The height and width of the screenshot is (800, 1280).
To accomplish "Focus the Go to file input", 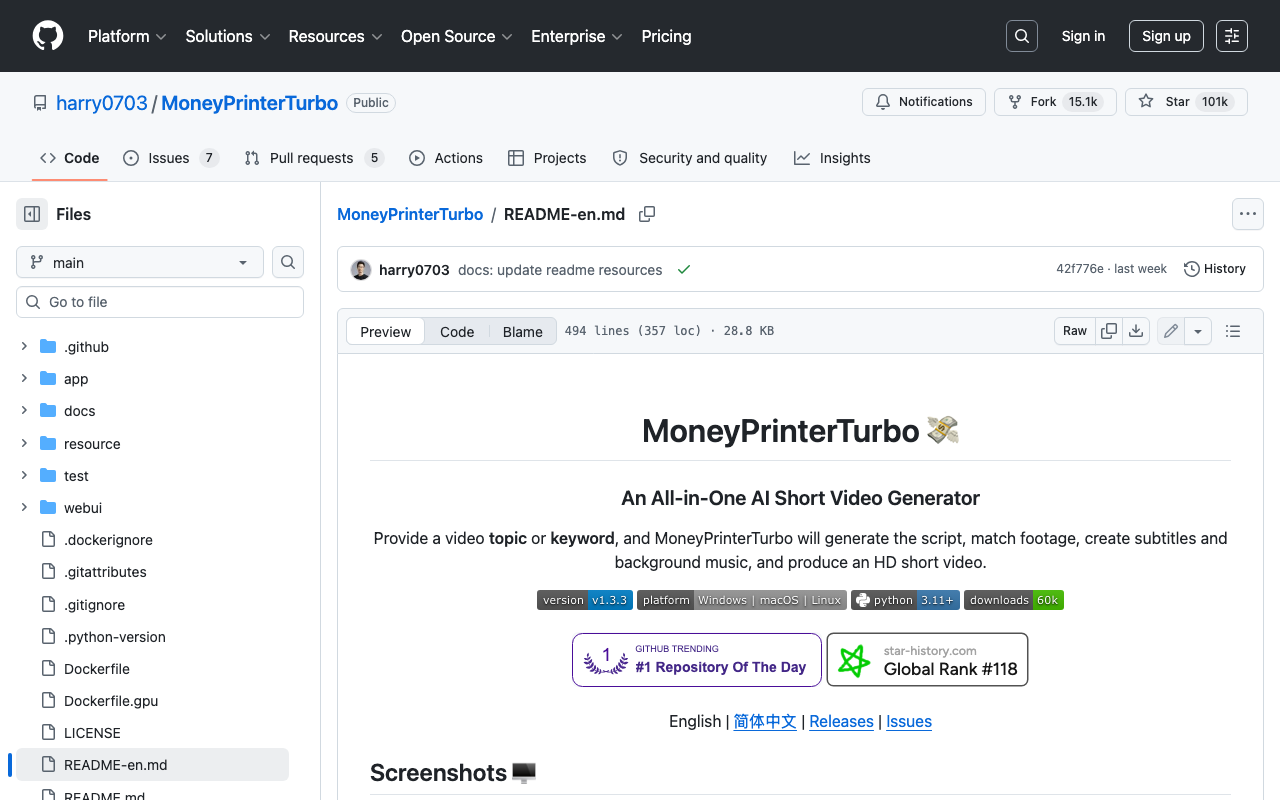I will tap(160, 302).
